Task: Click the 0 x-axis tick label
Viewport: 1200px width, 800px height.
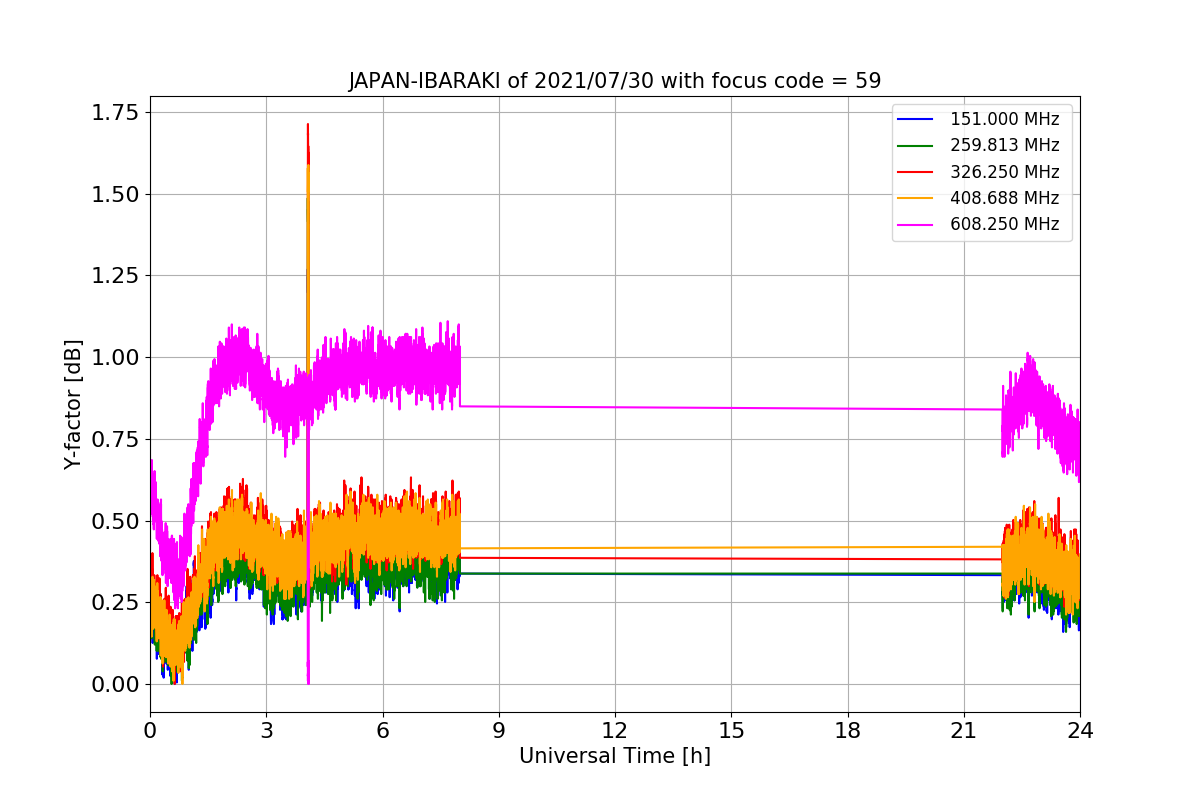Action: pos(150,731)
